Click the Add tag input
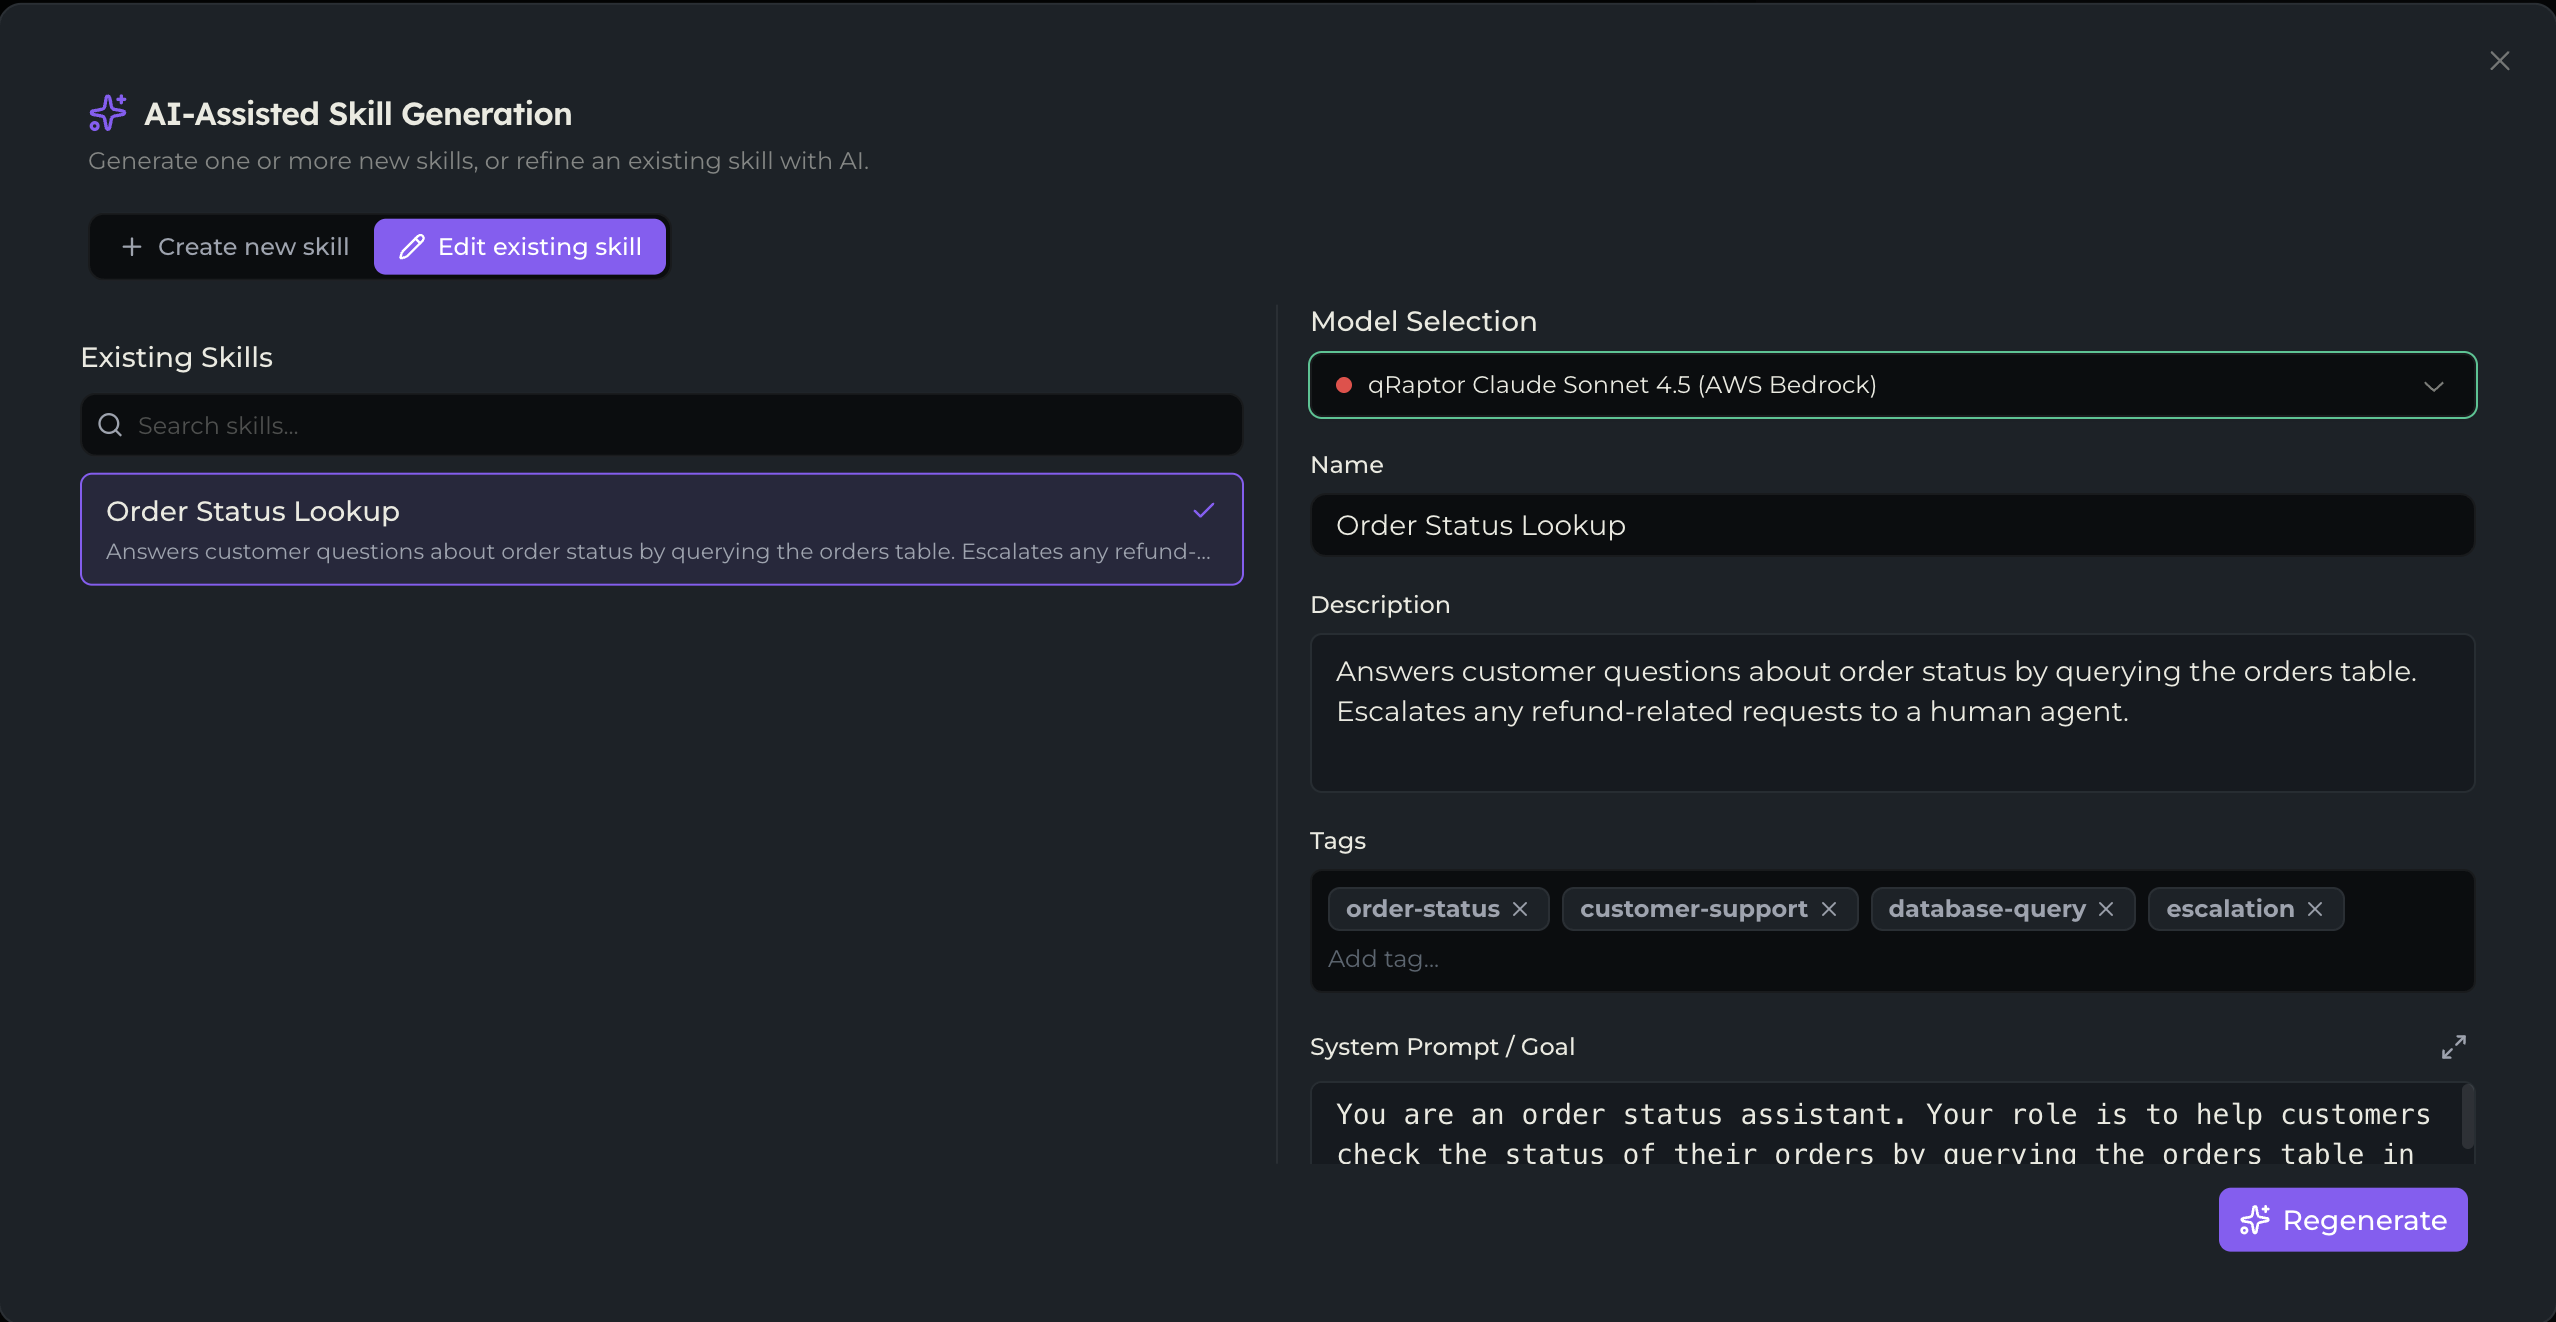Viewport: 2556px width, 1322px height. [1384, 959]
